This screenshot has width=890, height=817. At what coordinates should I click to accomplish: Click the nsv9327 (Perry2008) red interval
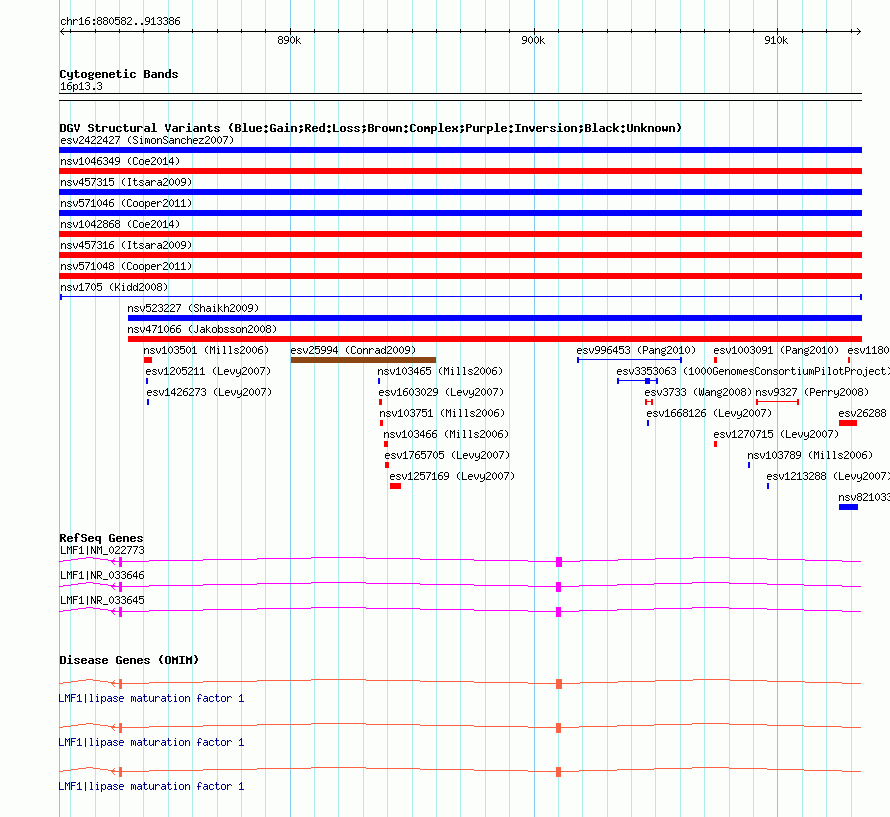[x=778, y=402]
